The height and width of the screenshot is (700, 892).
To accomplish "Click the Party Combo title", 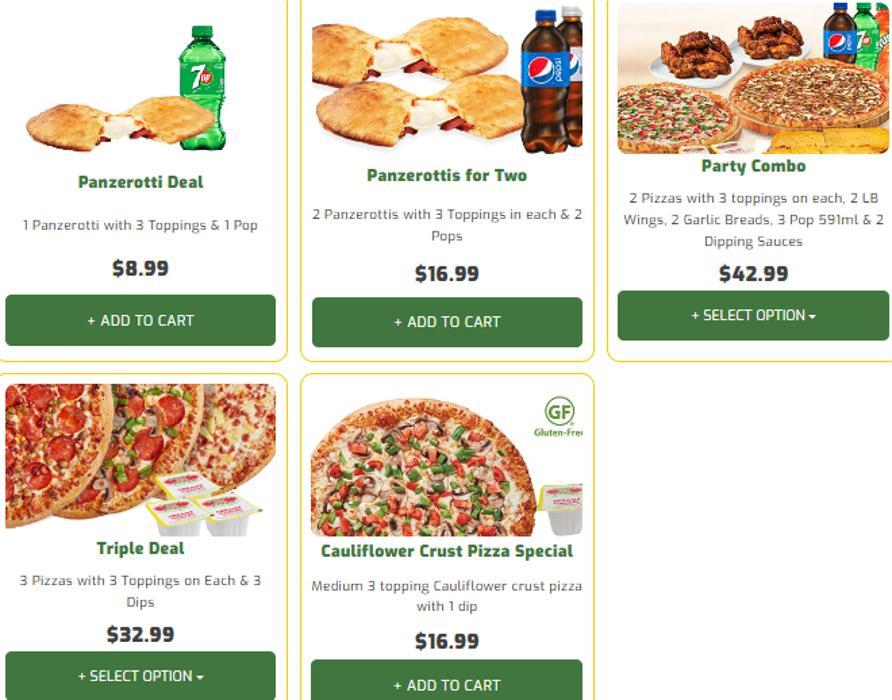I will [x=753, y=166].
